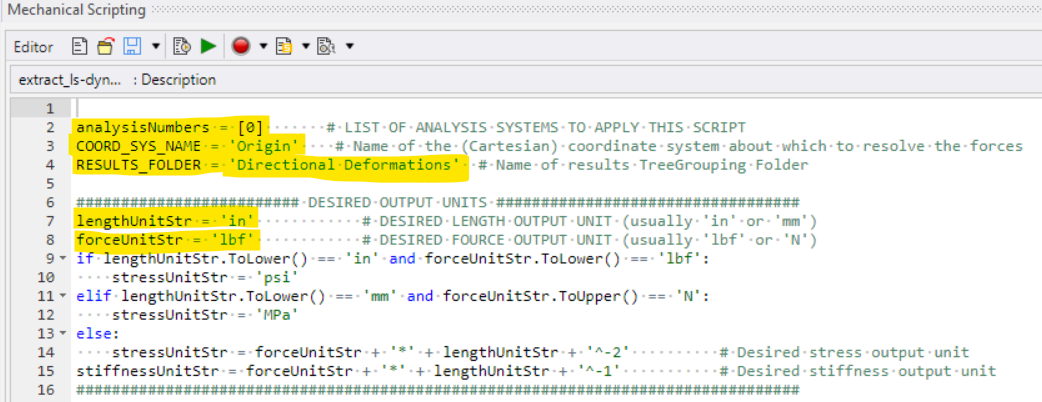Start recording with the red circle button
The width and height of the screenshot is (1042, 402).
click(x=241, y=47)
